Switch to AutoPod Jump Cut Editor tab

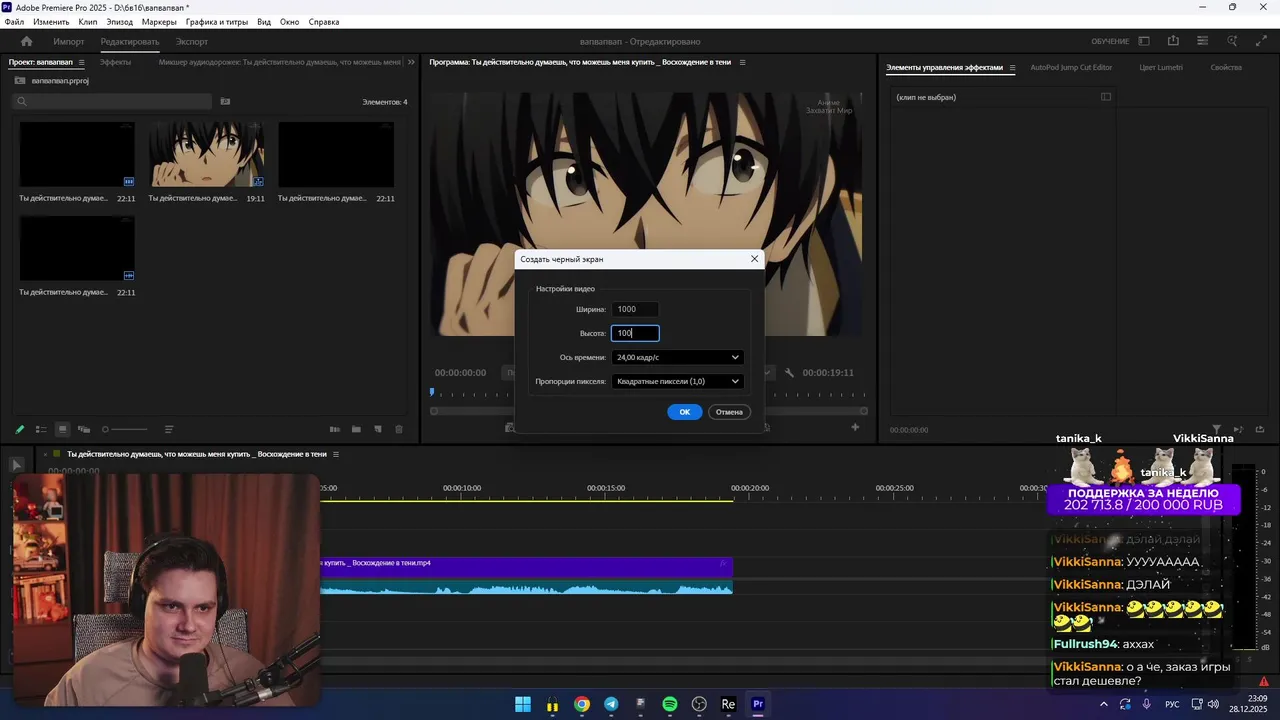tap(1071, 68)
